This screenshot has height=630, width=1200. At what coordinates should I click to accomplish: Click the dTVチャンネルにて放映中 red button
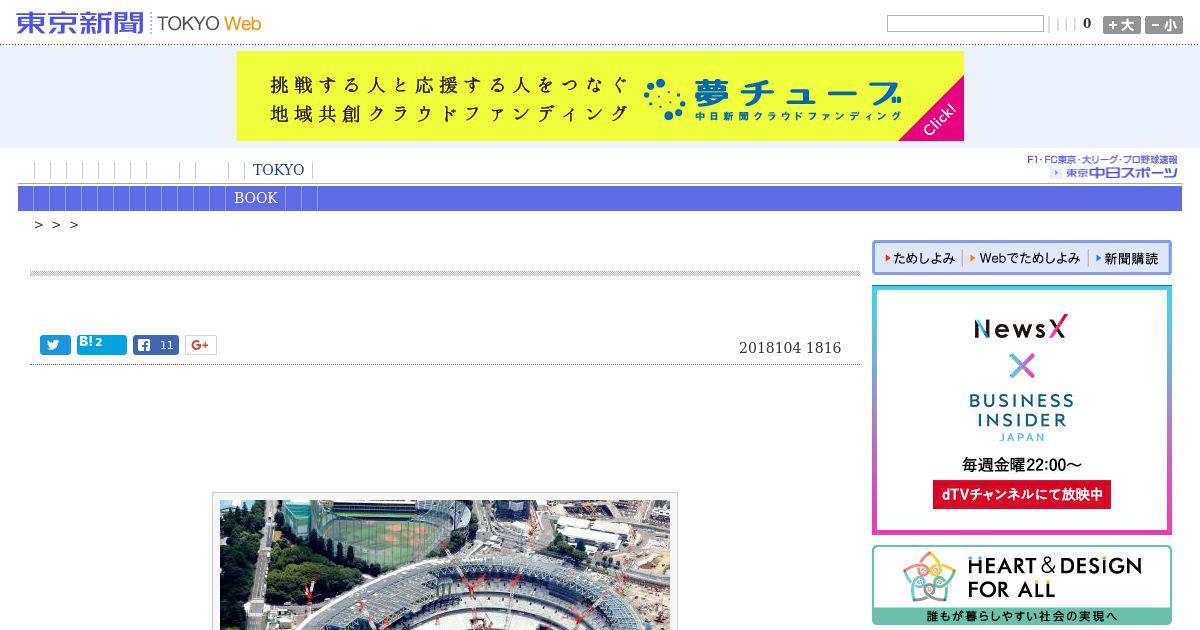(x=1021, y=494)
